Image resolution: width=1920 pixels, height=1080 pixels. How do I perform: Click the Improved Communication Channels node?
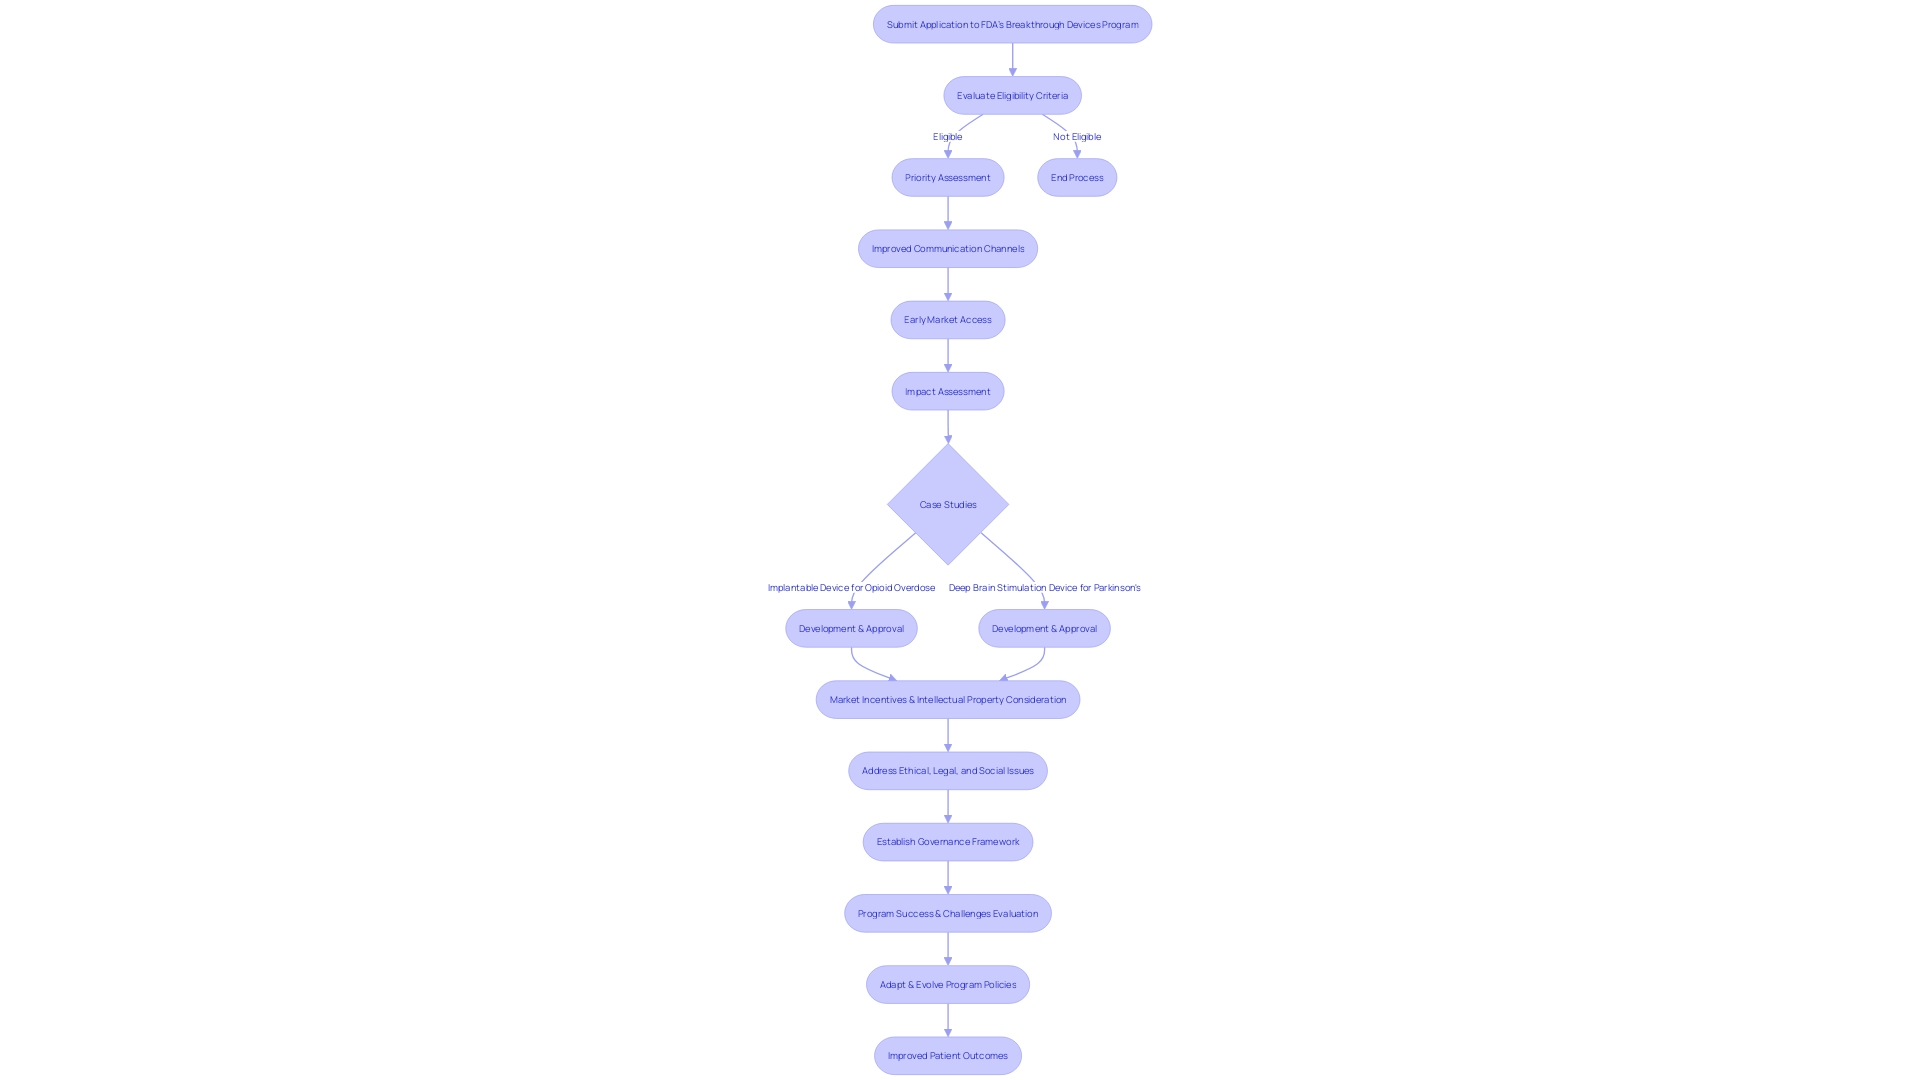click(x=947, y=248)
